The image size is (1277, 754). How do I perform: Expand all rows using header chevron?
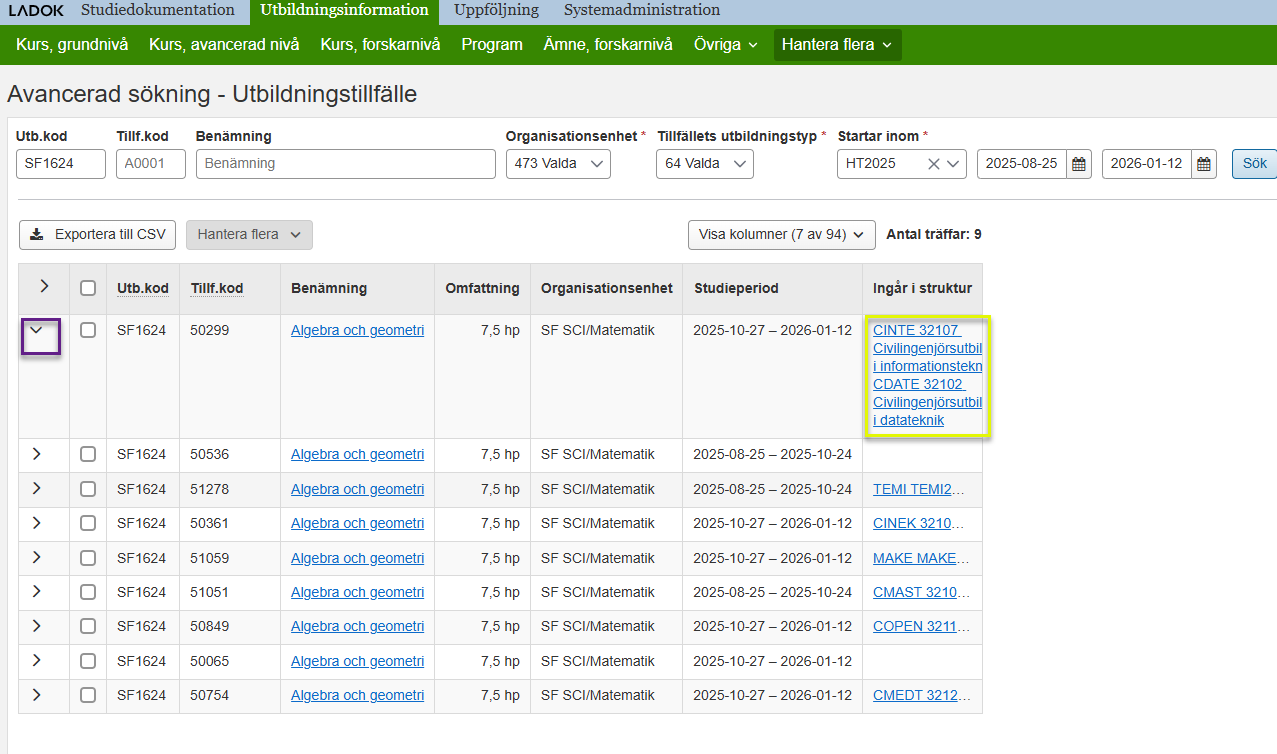pyautogui.click(x=44, y=287)
